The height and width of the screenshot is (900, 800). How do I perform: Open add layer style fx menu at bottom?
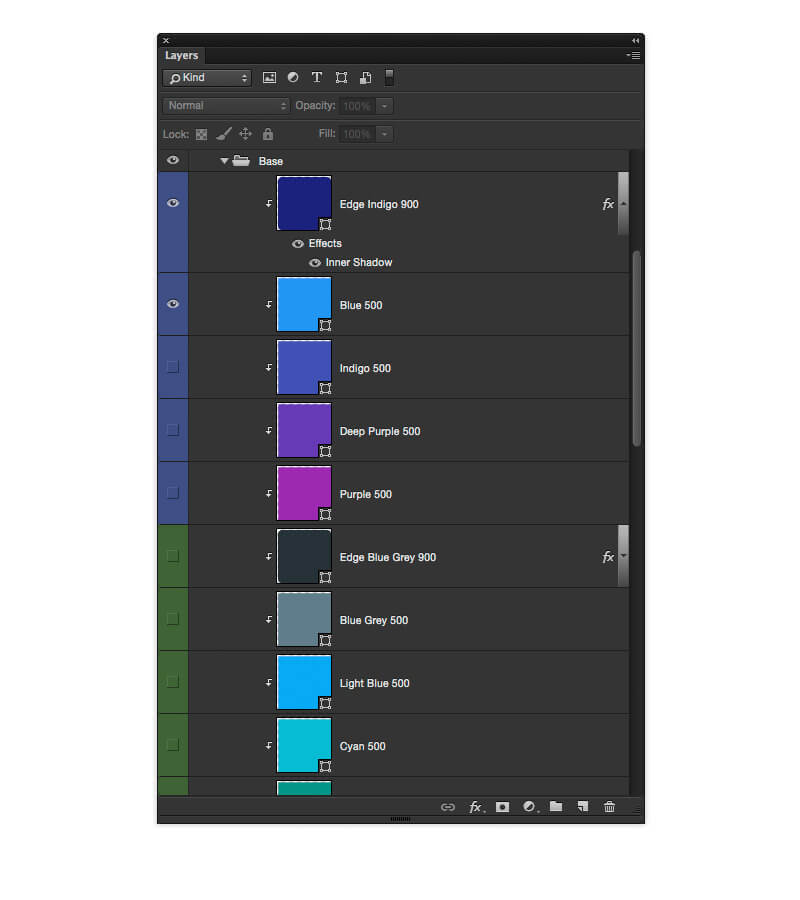(x=476, y=807)
